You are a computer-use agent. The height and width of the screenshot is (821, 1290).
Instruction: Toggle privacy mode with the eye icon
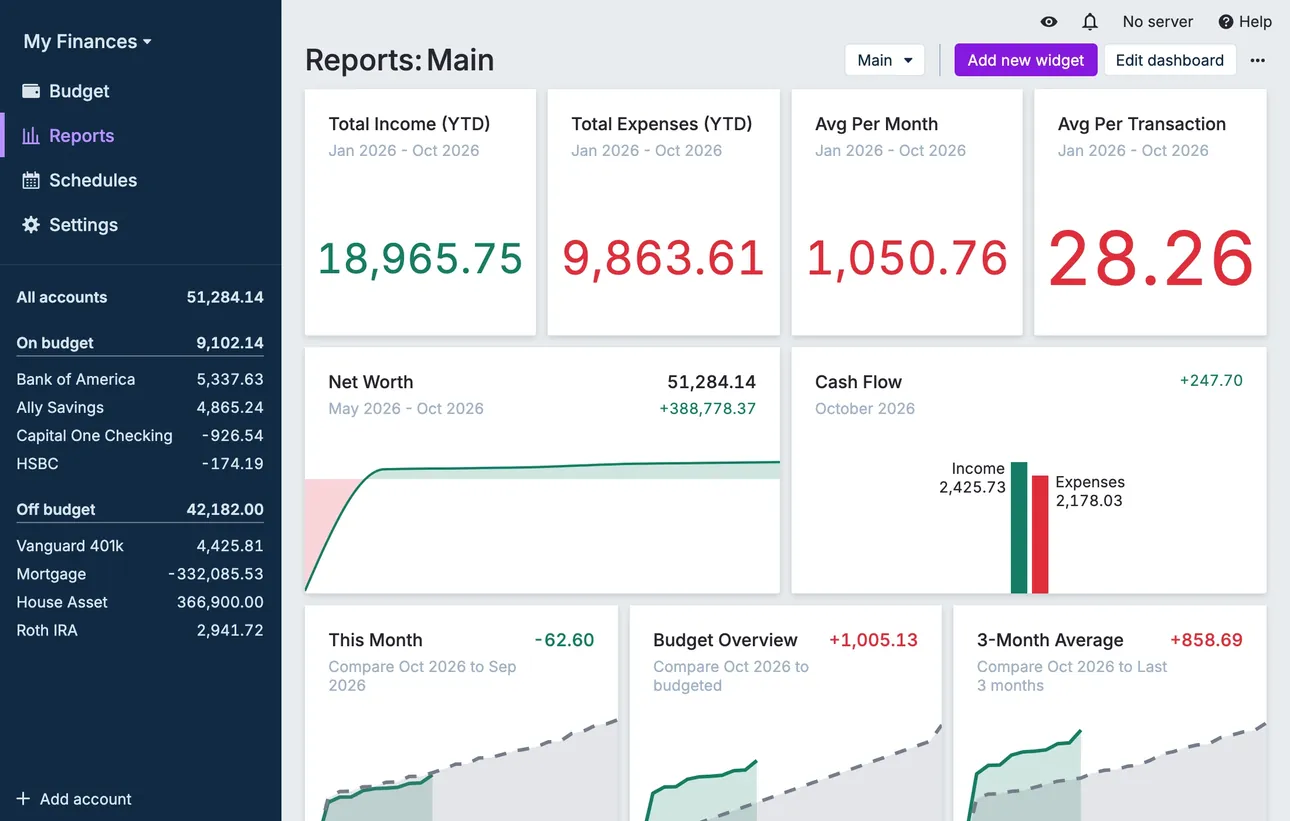[x=1049, y=22]
